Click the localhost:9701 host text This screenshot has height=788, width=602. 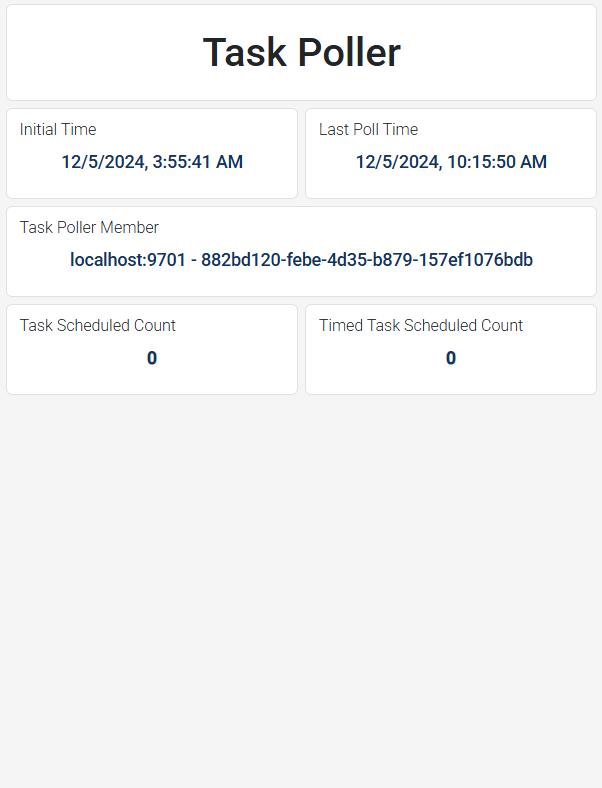coord(128,260)
